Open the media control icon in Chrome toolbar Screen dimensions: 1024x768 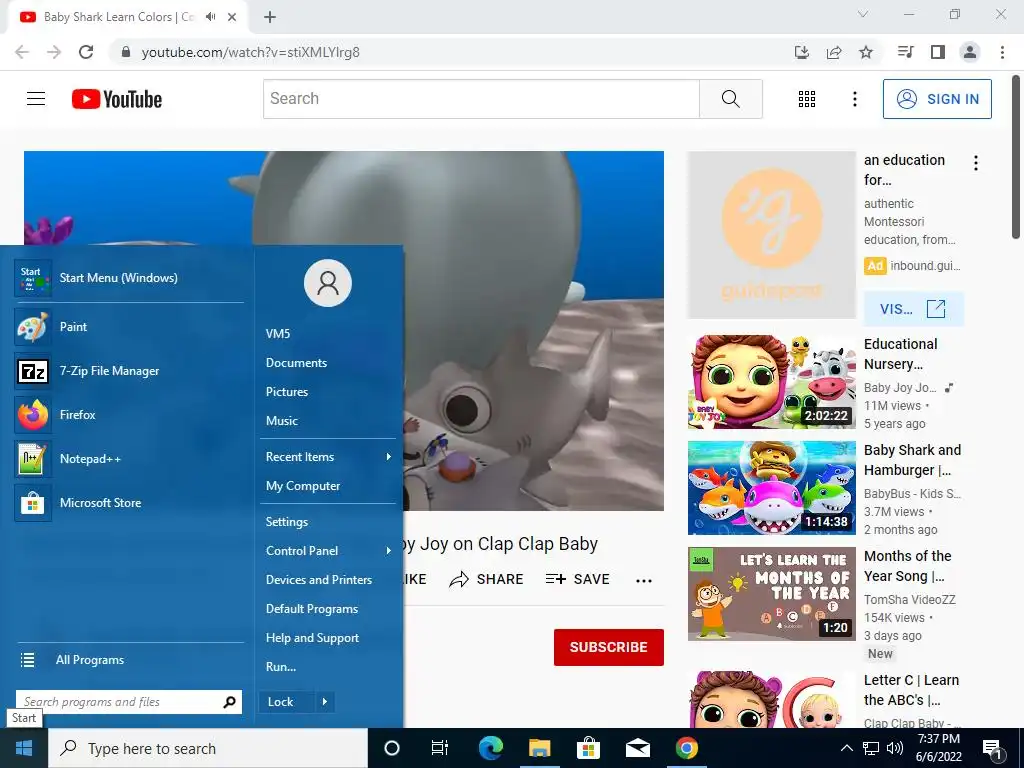906,52
